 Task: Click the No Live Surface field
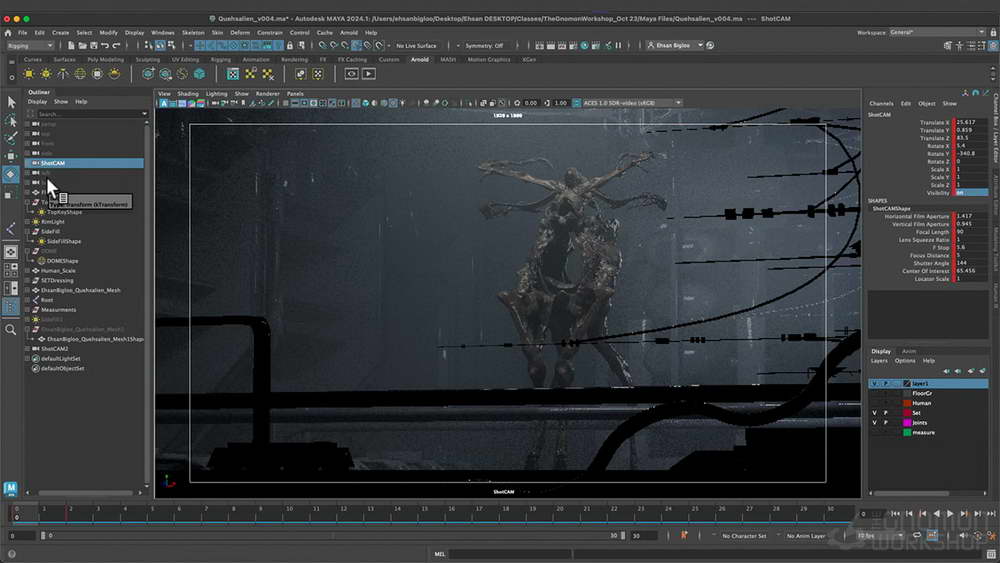pos(416,46)
